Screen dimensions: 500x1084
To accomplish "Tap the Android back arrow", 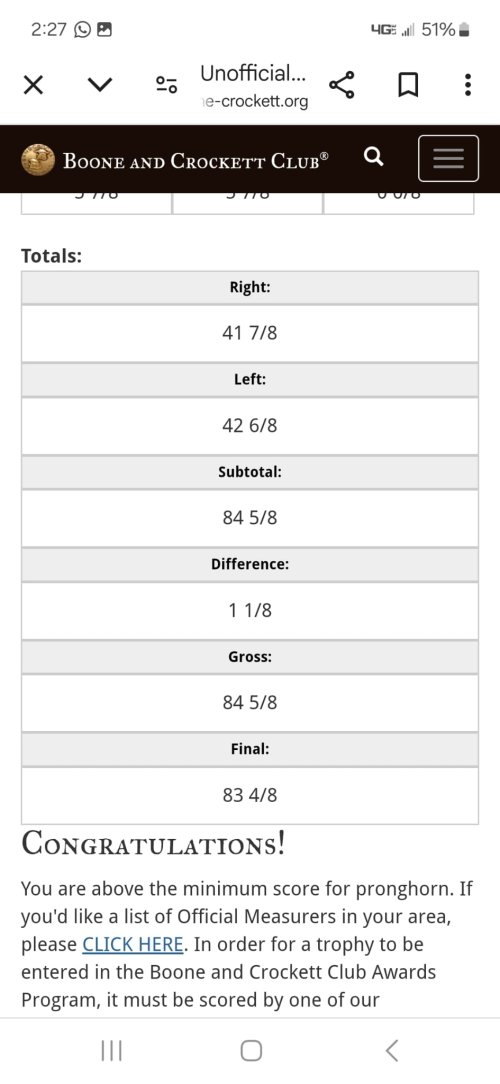I will [x=391, y=1051].
